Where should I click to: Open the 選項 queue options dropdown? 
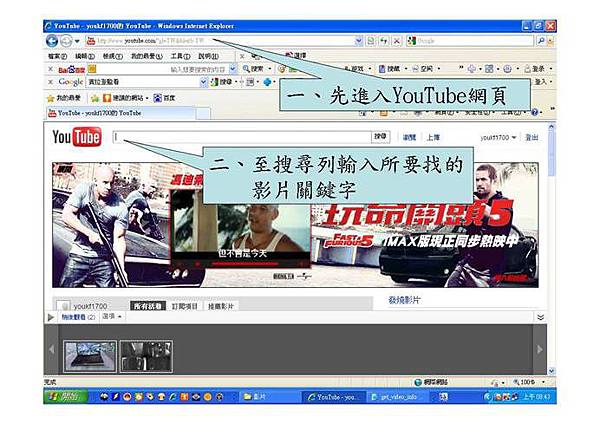point(112,316)
